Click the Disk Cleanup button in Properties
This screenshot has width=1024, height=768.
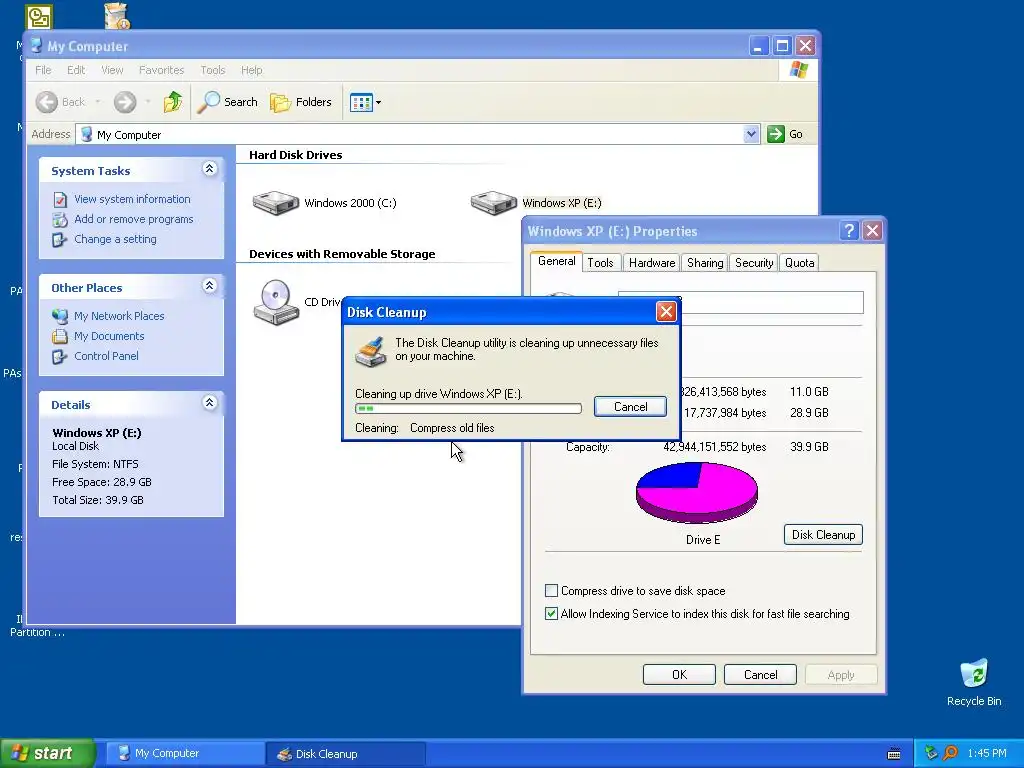point(823,535)
